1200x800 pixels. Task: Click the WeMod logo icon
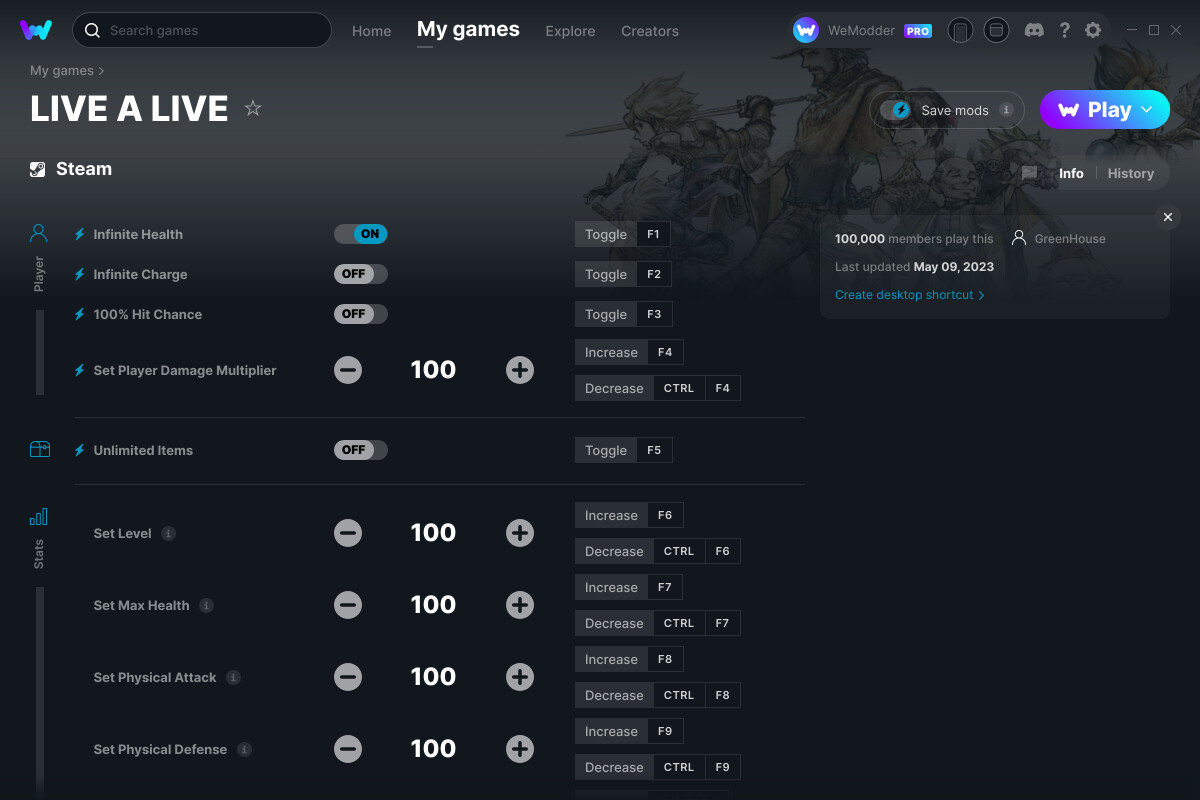[36, 30]
